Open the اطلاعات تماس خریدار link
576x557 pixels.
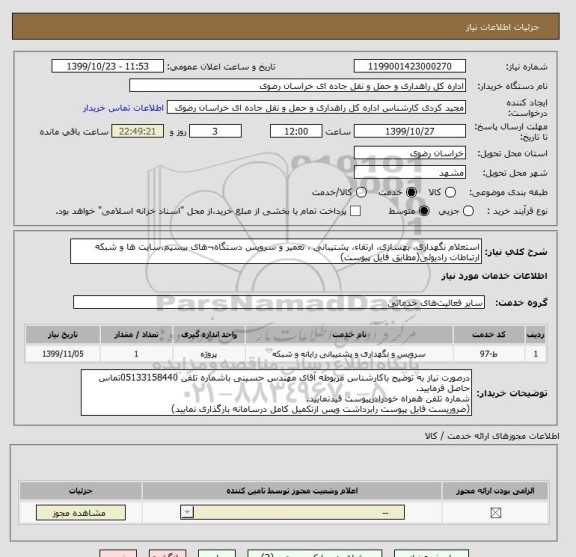123,108
